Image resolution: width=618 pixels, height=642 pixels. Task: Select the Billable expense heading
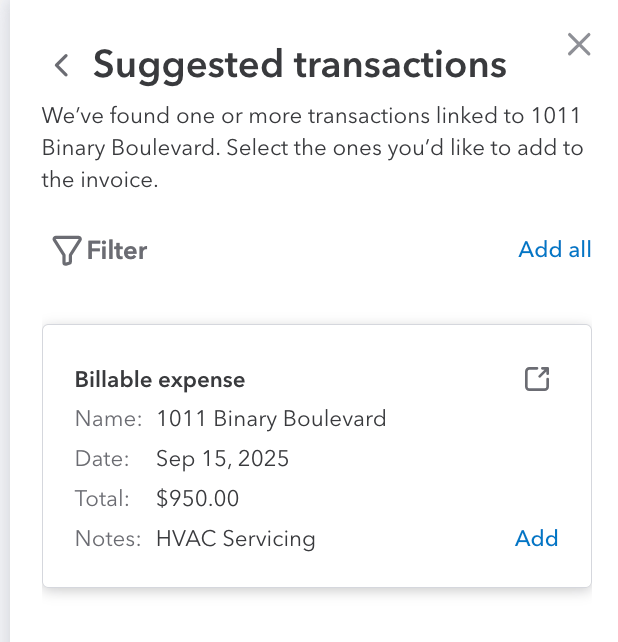[x=160, y=380]
